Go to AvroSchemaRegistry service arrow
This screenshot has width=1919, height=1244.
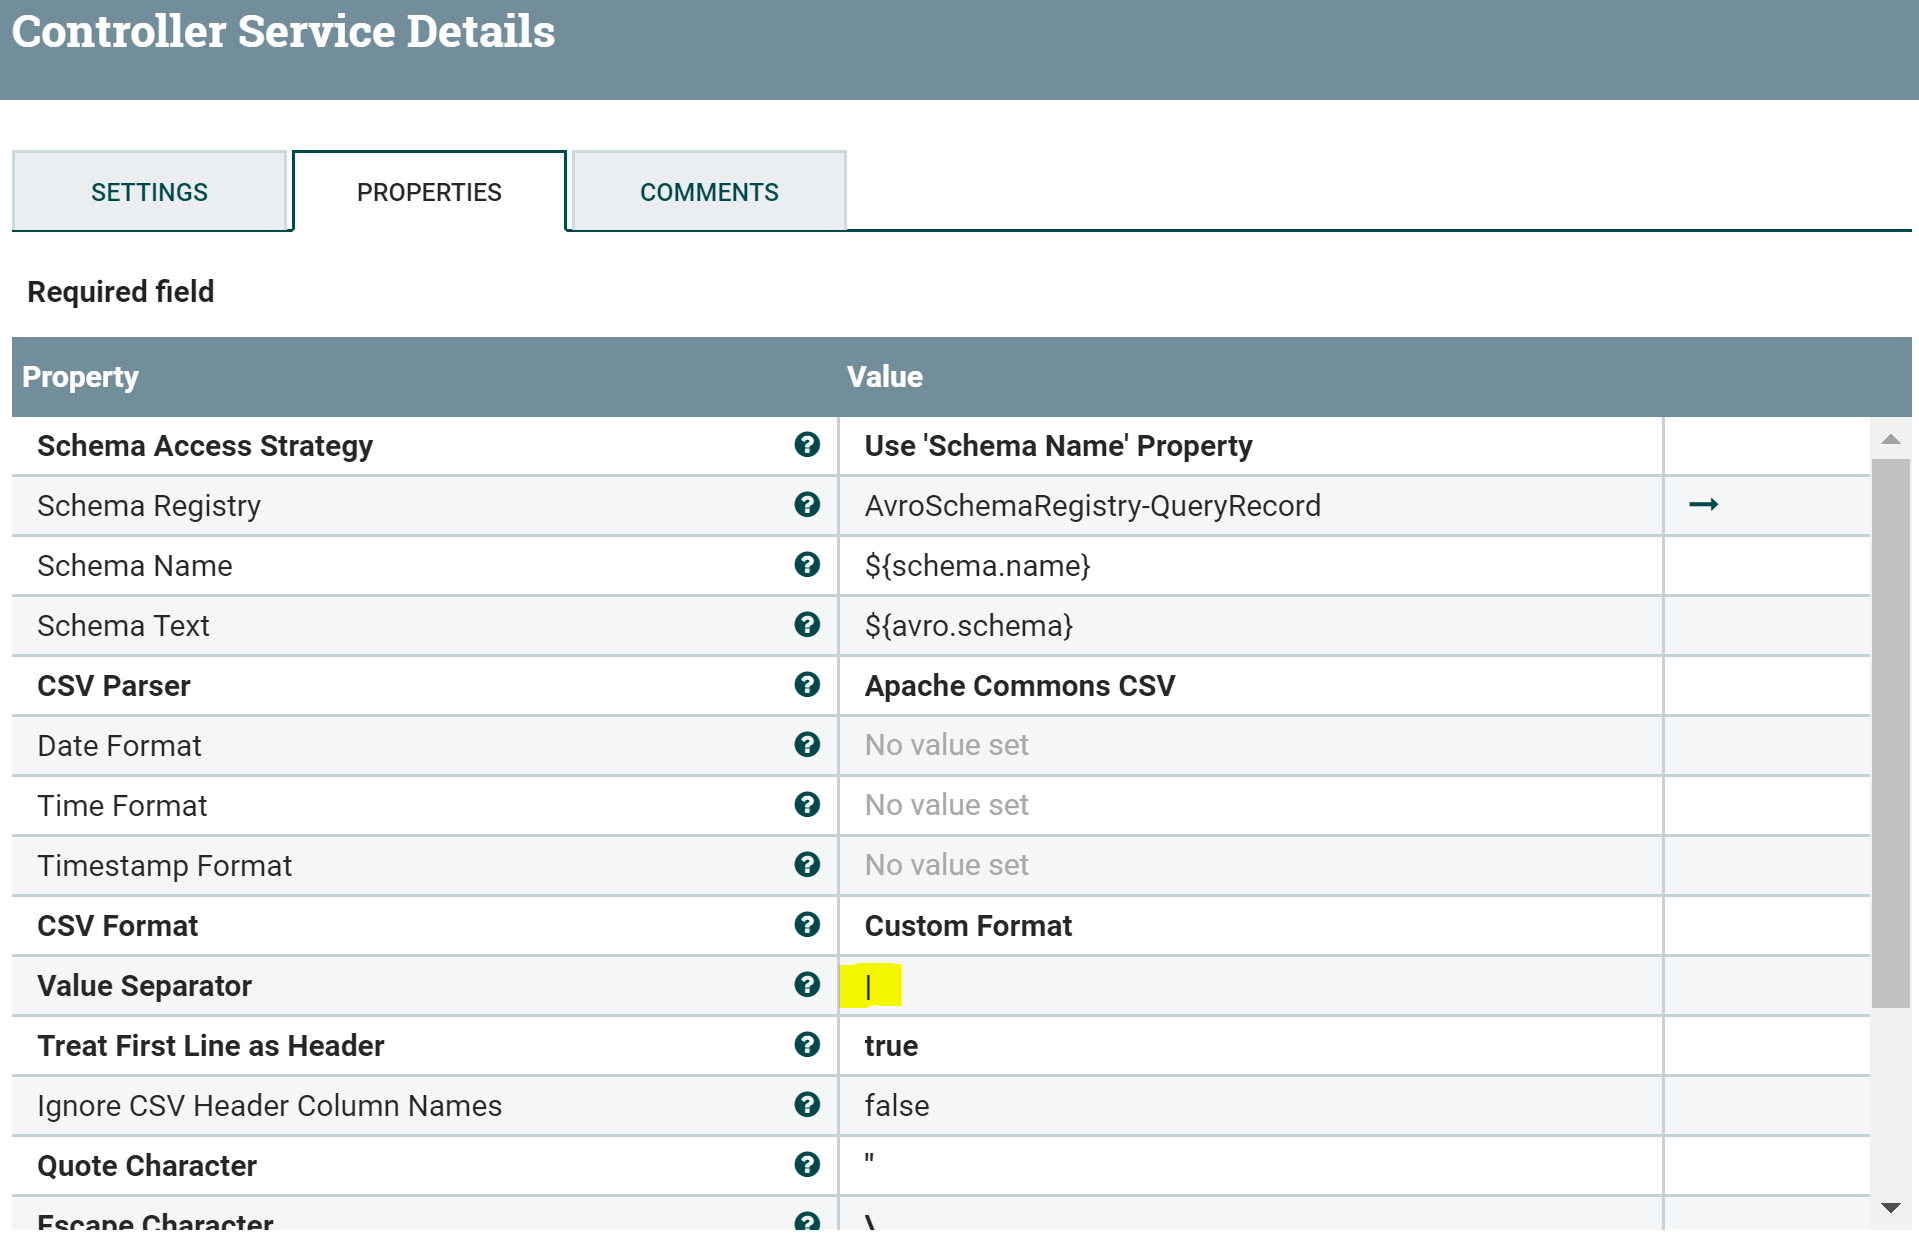1703,505
